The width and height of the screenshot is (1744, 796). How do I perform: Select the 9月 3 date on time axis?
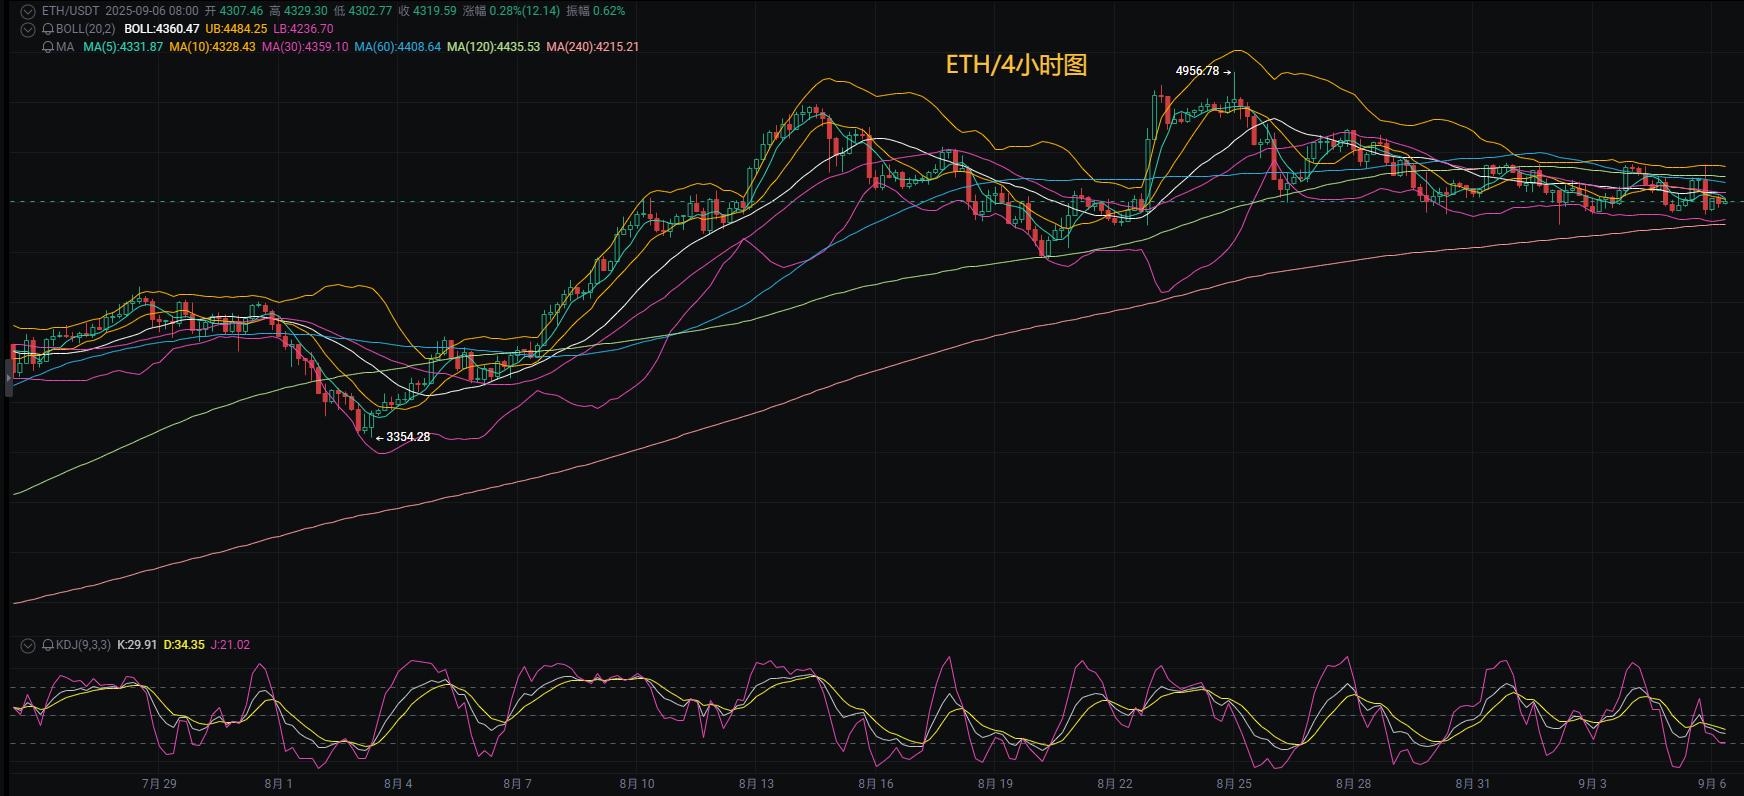click(1593, 784)
